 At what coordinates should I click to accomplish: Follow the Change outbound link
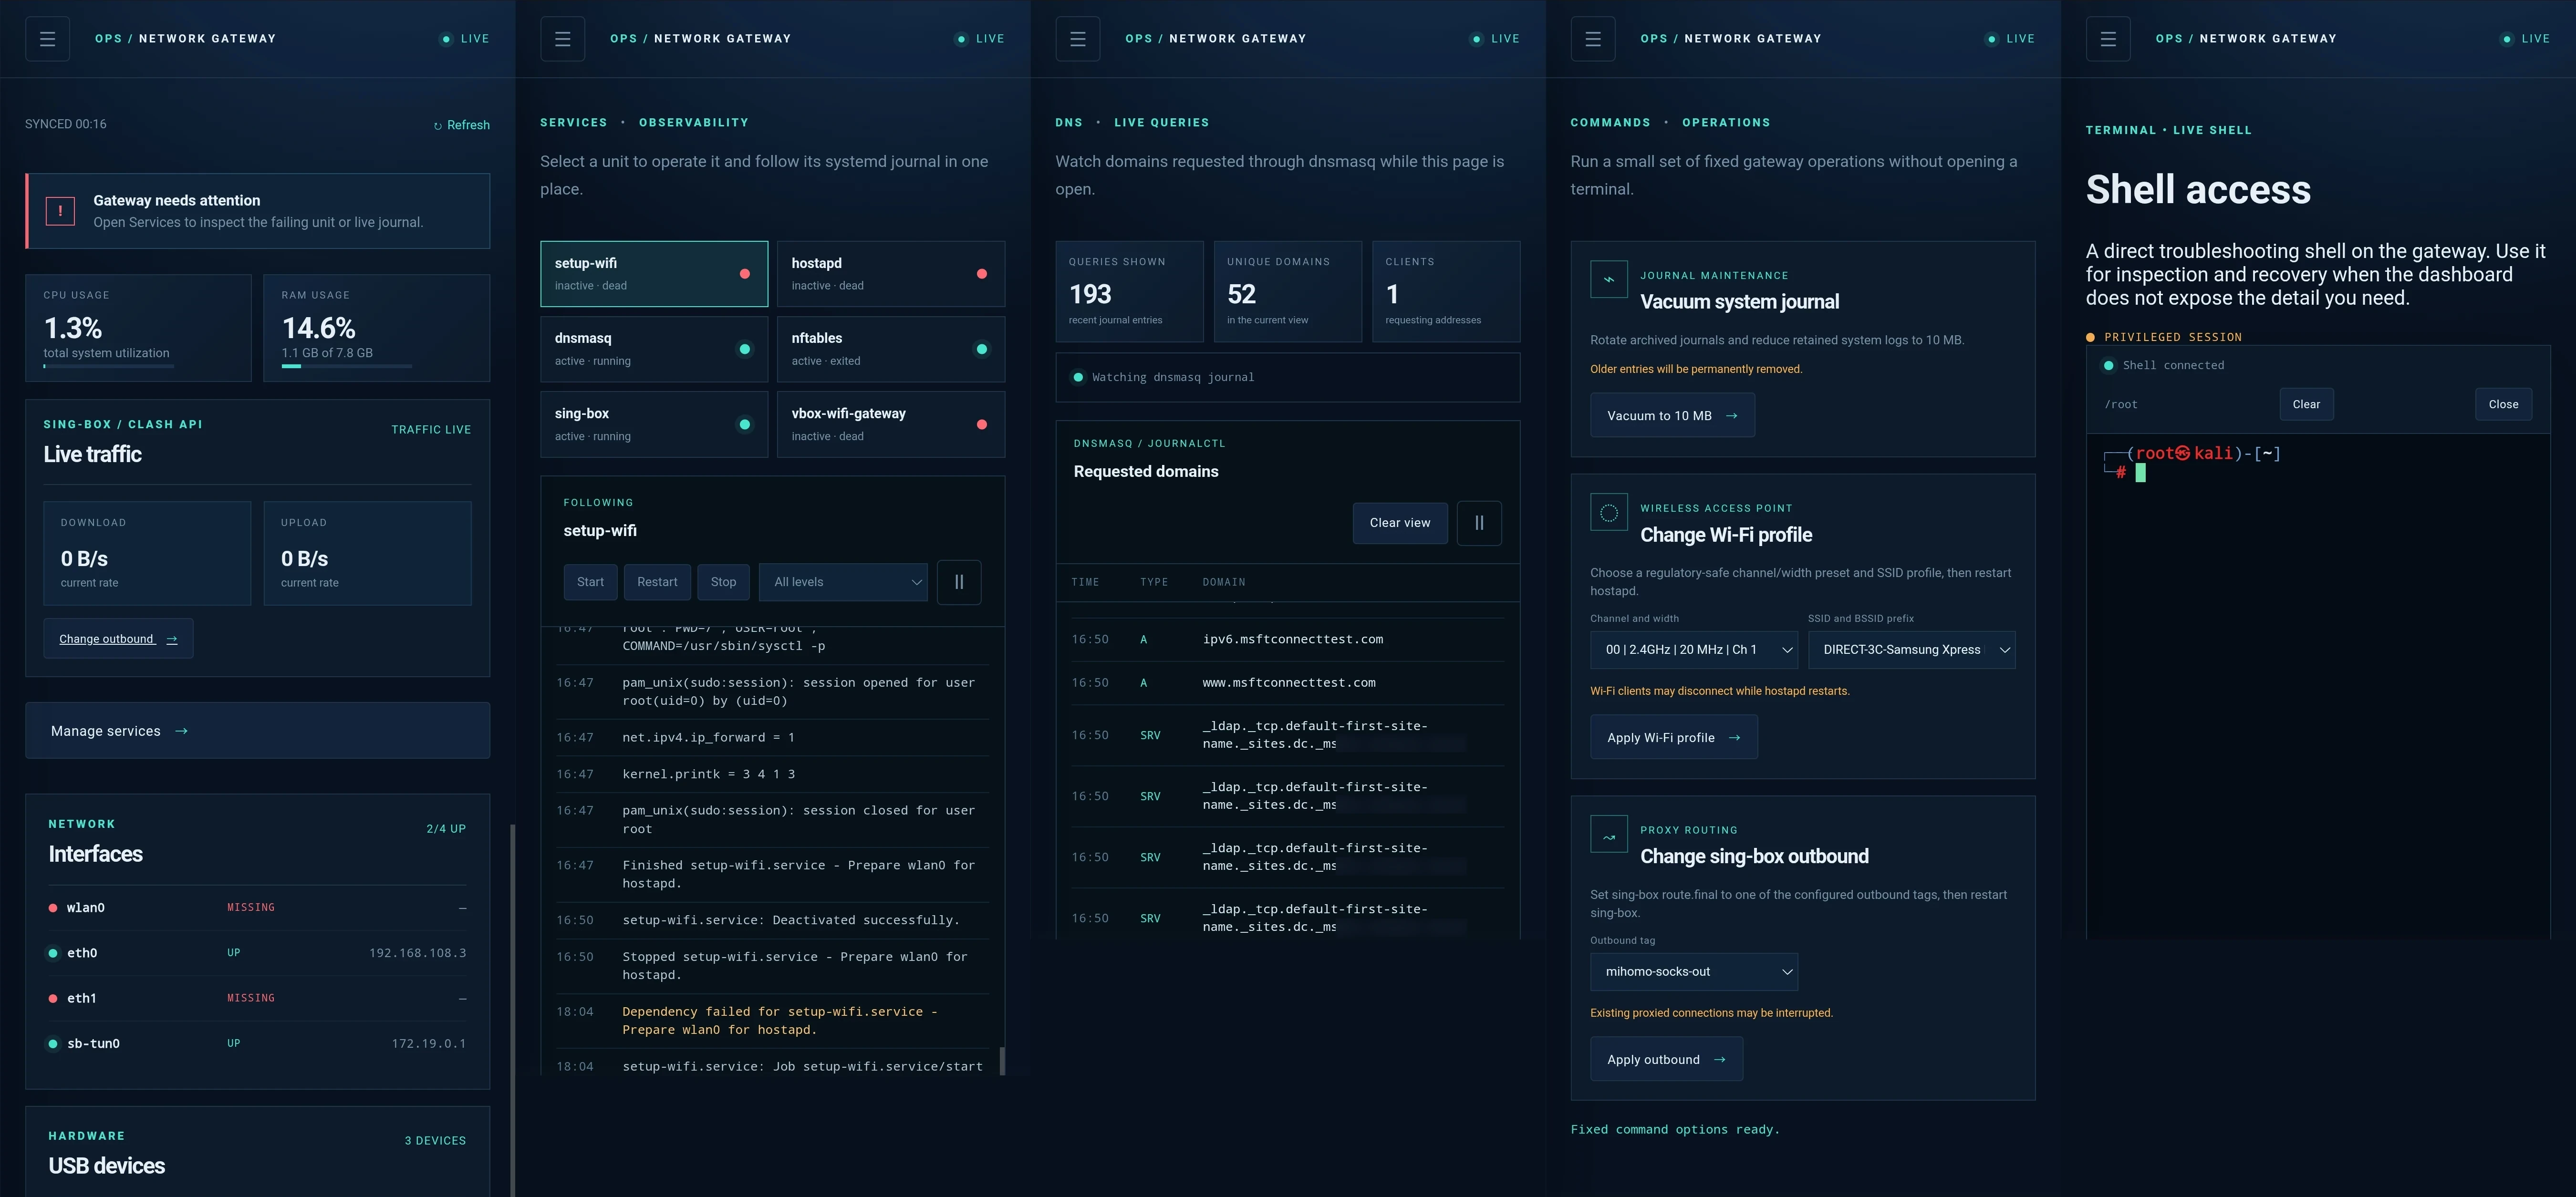click(x=118, y=639)
